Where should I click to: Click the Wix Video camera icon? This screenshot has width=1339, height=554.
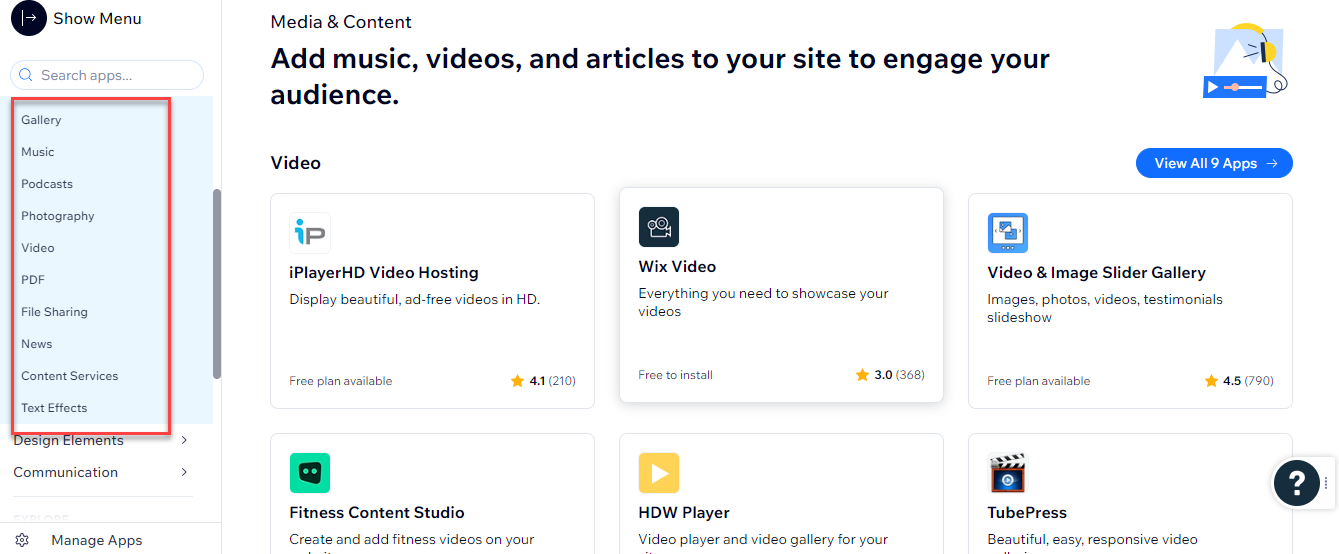coord(659,227)
